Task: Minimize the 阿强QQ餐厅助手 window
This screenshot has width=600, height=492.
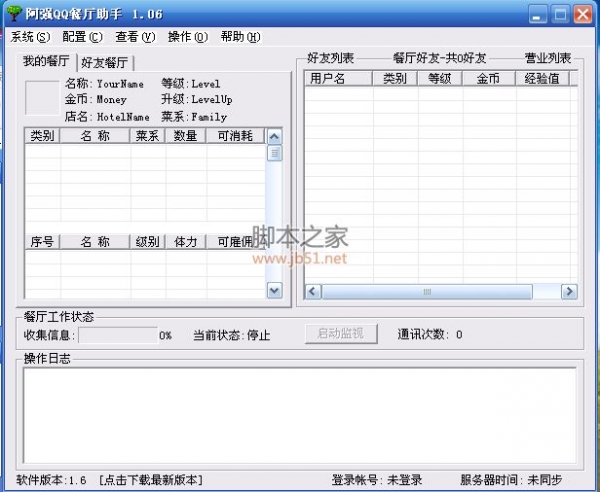Action: coord(538,15)
